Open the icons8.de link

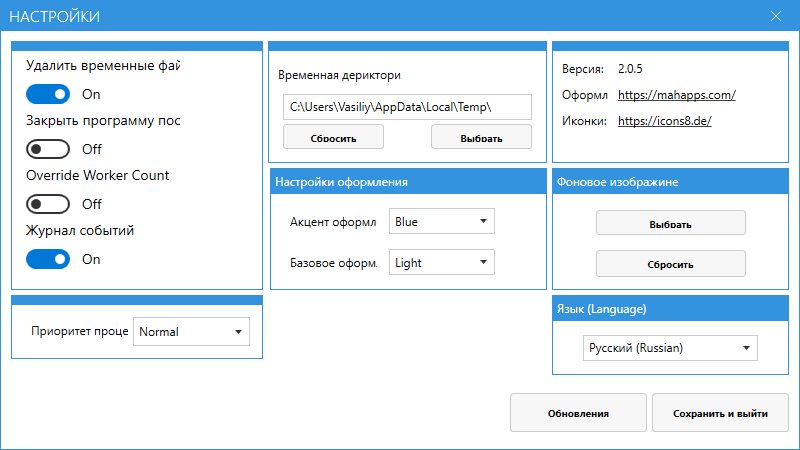665,121
